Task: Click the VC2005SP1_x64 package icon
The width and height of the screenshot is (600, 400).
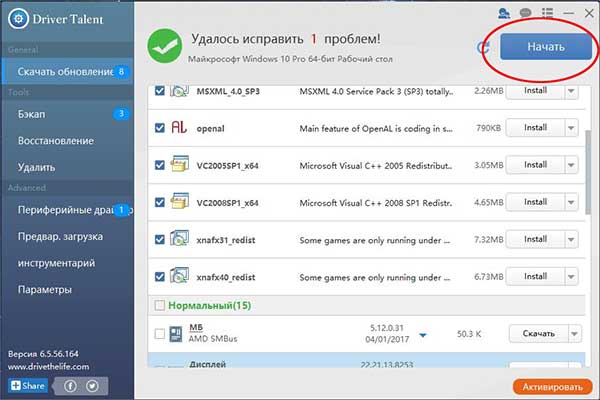Action: click(x=179, y=164)
